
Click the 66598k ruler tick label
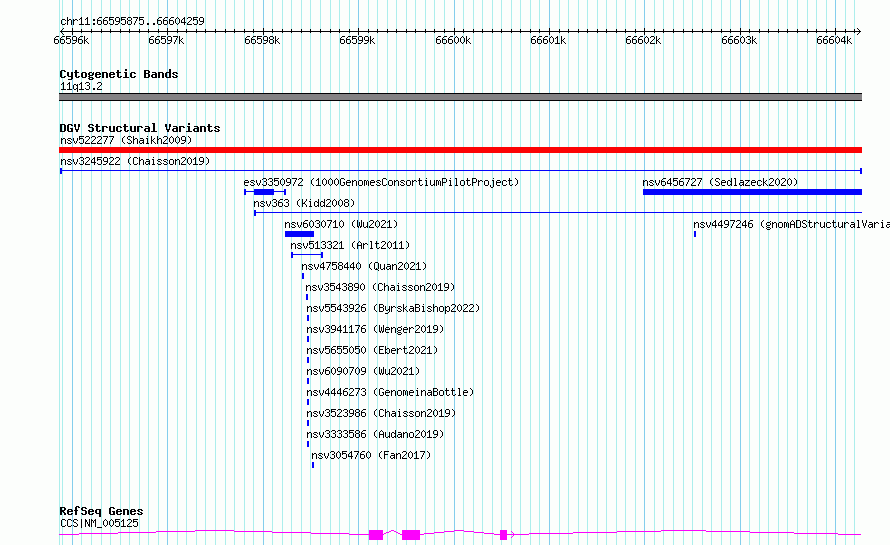pyautogui.click(x=262, y=40)
